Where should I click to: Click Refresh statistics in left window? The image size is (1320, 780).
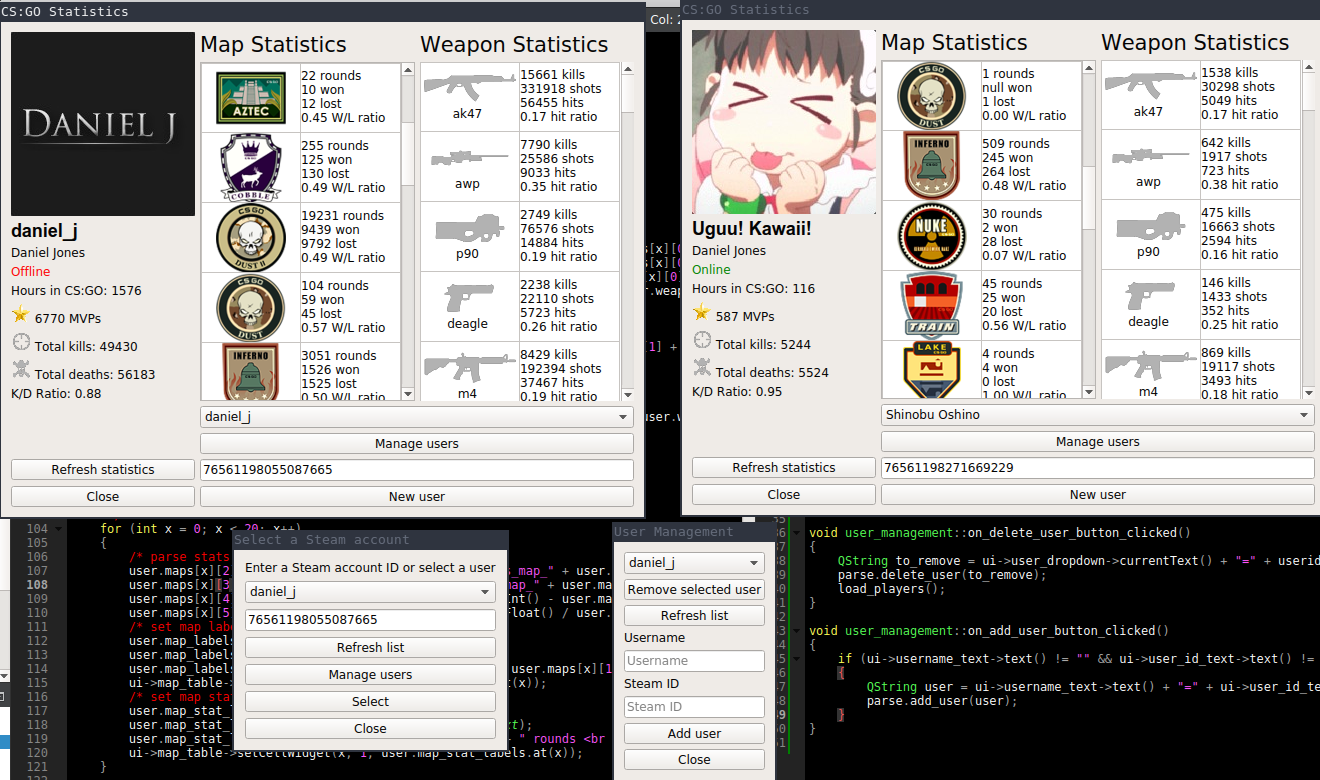(x=103, y=470)
